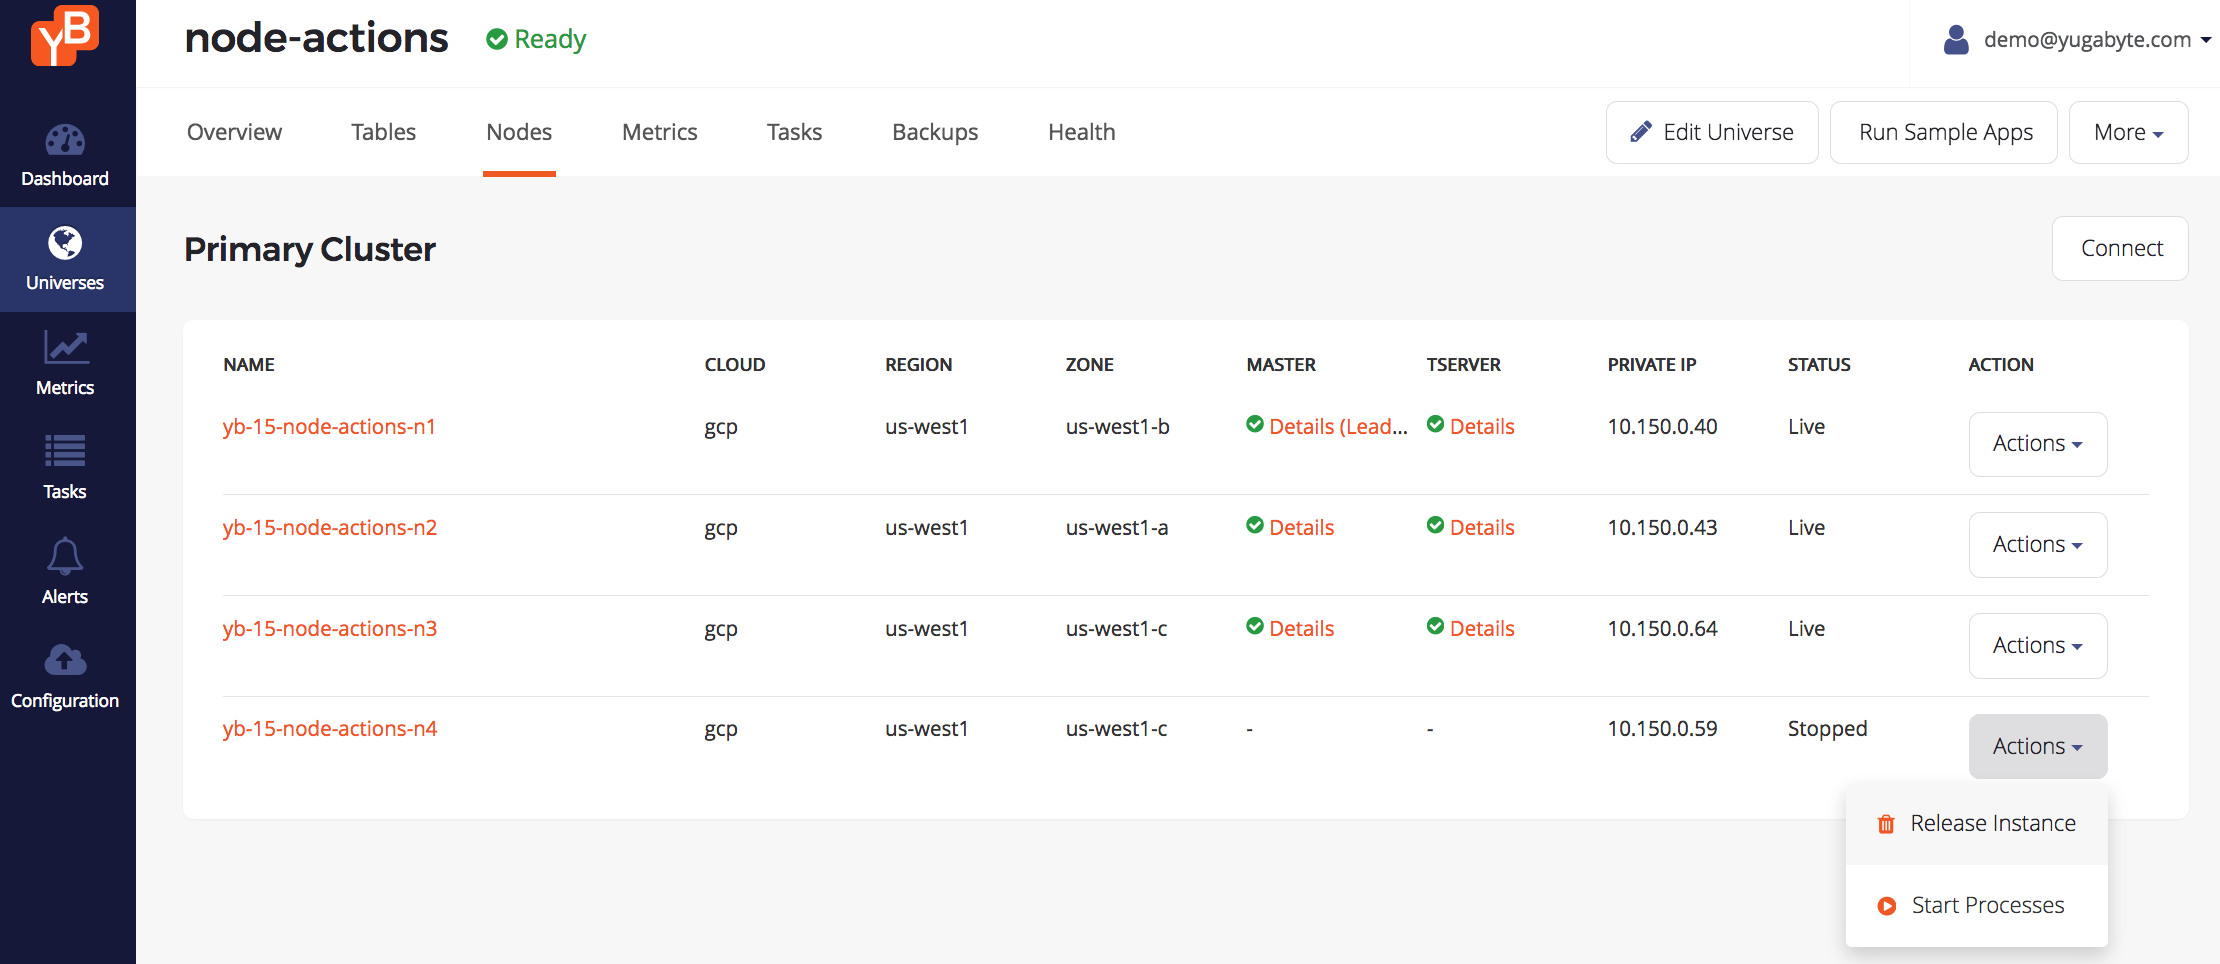This screenshot has width=2220, height=964.
Task: Click the Connect button
Action: pos(2120,248)
